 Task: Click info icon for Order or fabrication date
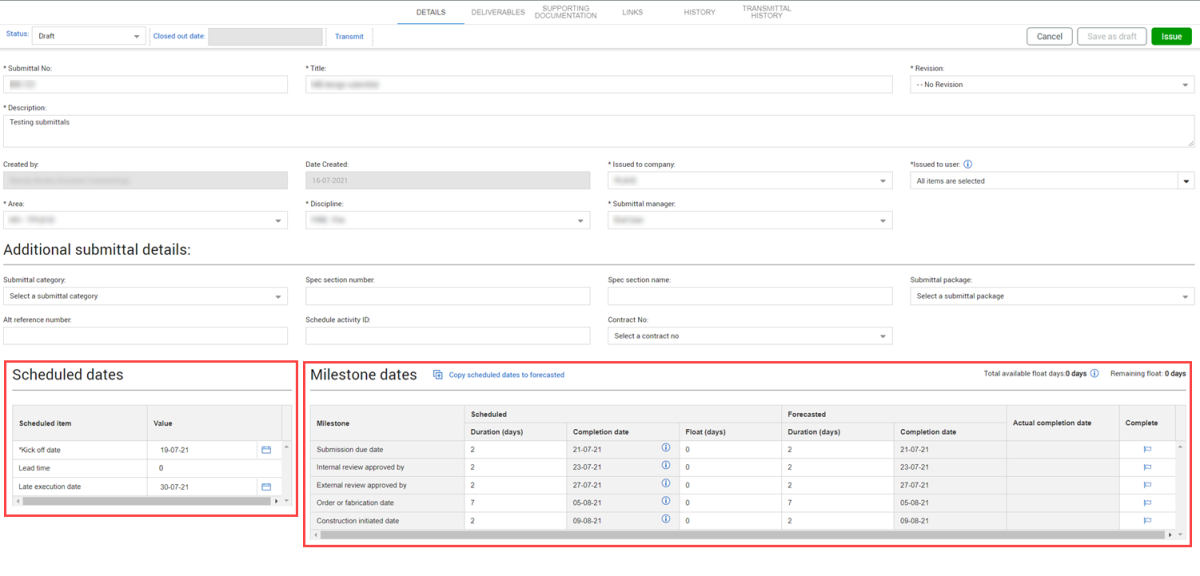pos(666,502)
